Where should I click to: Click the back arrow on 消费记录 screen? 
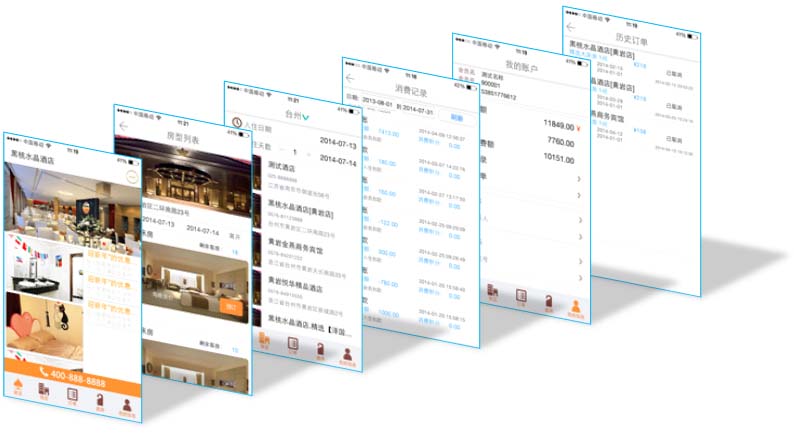coord(351,79)
